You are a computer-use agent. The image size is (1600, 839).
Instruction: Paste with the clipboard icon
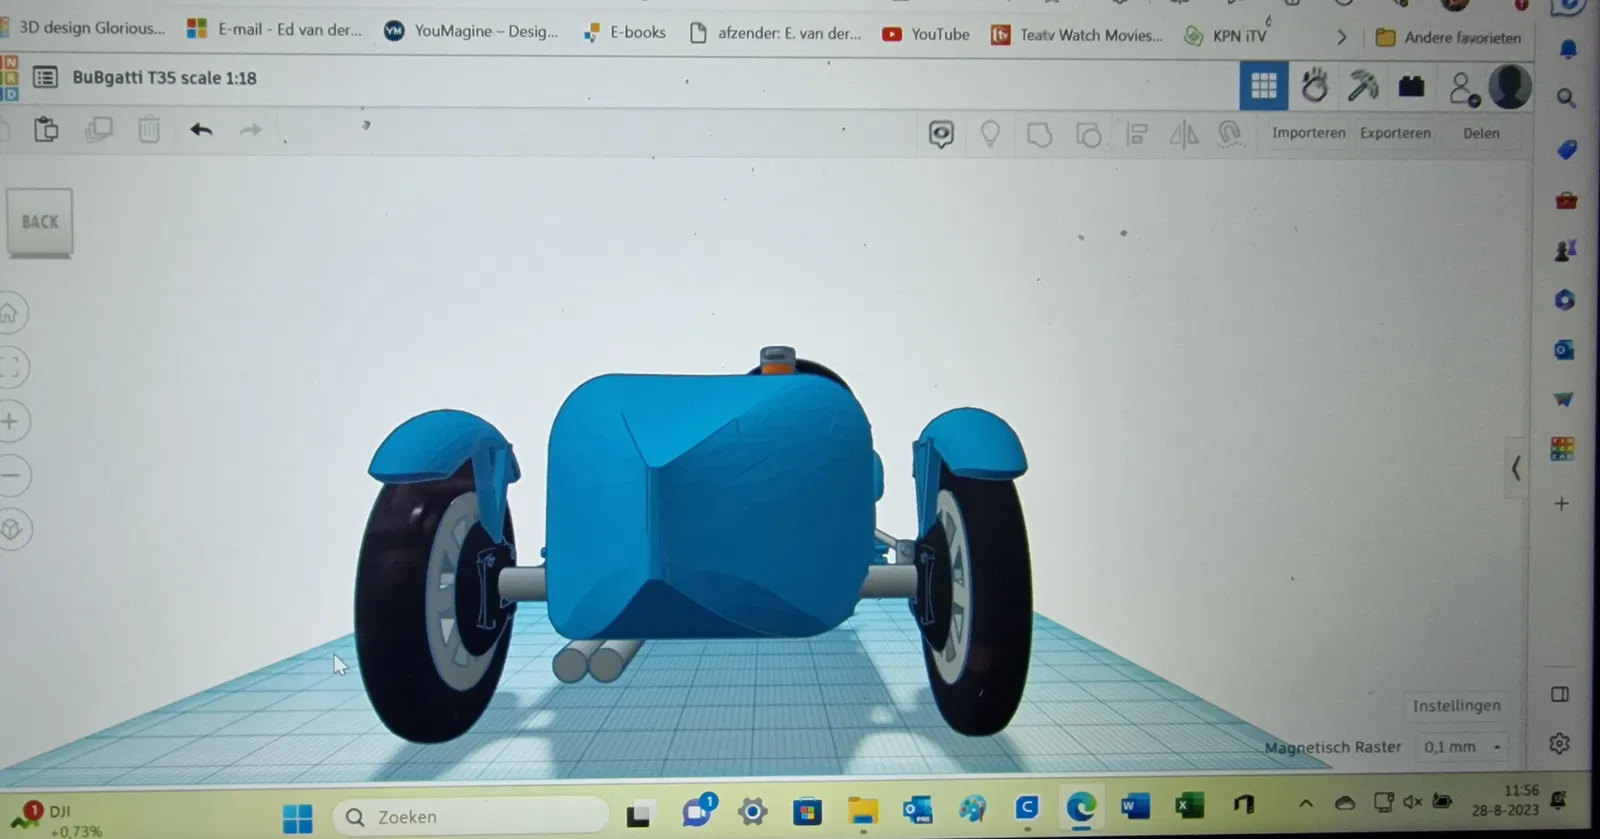pos(46,130)
